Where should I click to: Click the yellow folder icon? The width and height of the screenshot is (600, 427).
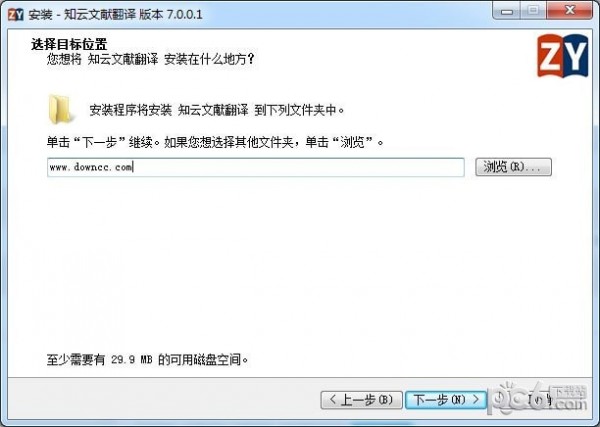[x=60, y=110]
